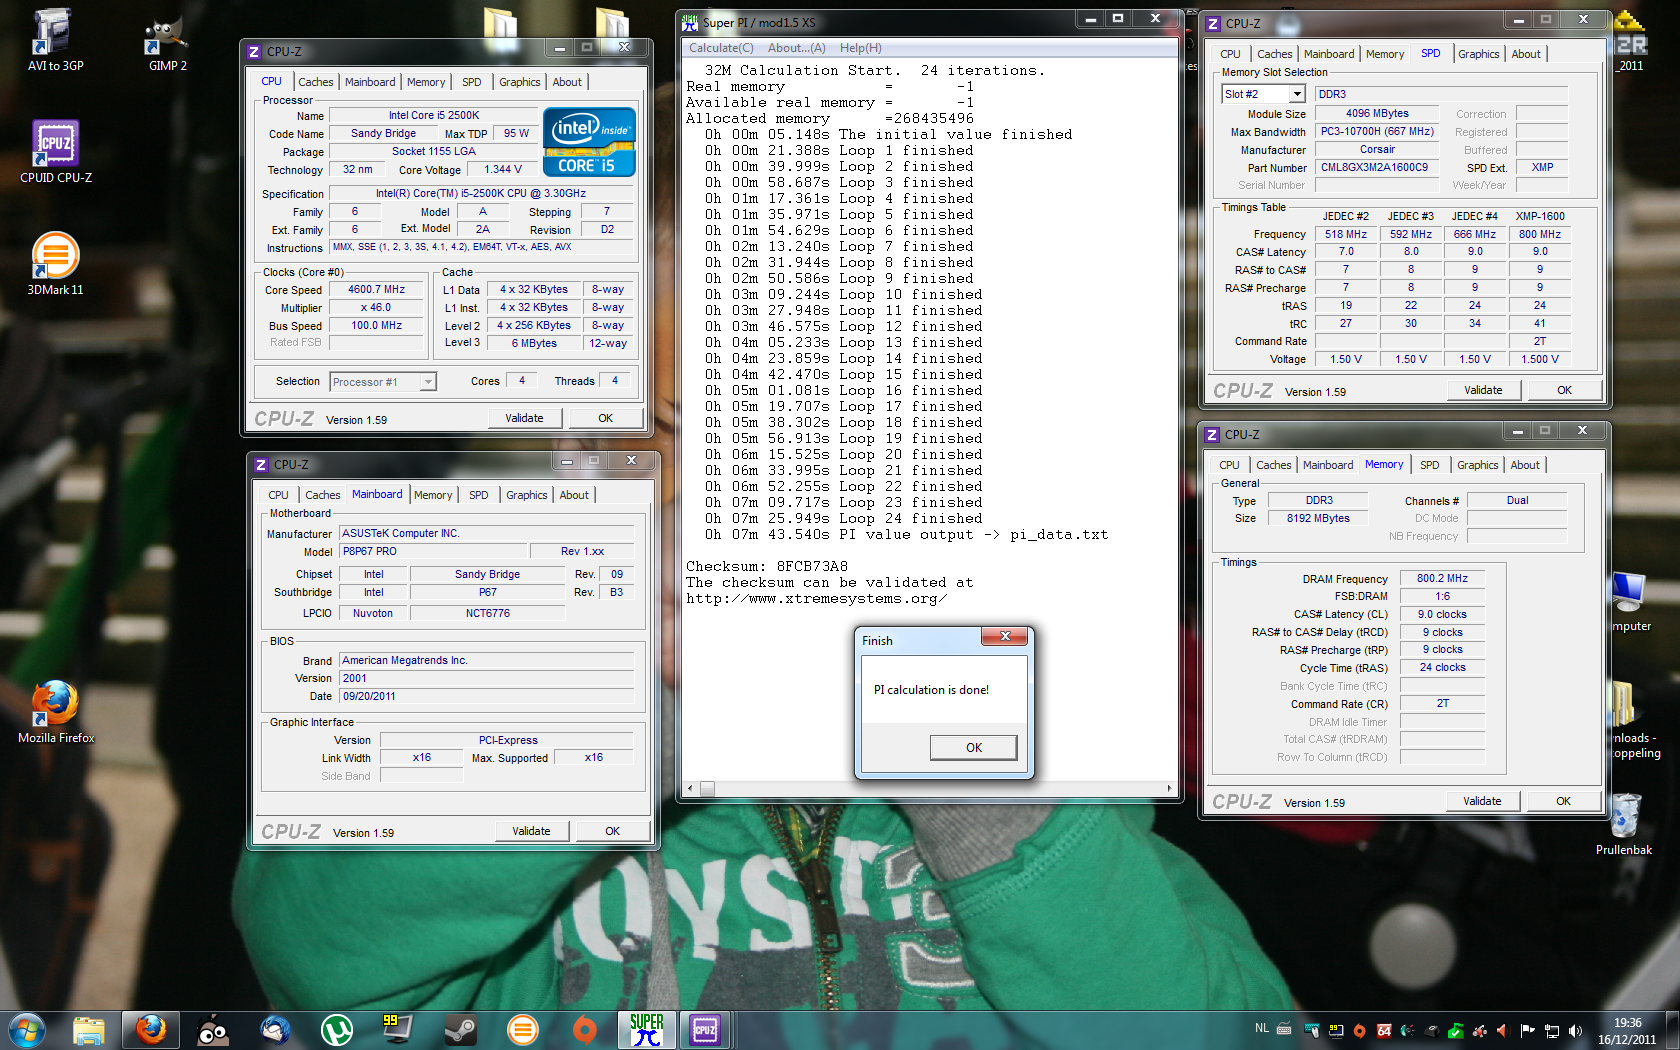Click Validate in CPU-Z processor window
This screenshot has width=1680, height=1050.
524,418
